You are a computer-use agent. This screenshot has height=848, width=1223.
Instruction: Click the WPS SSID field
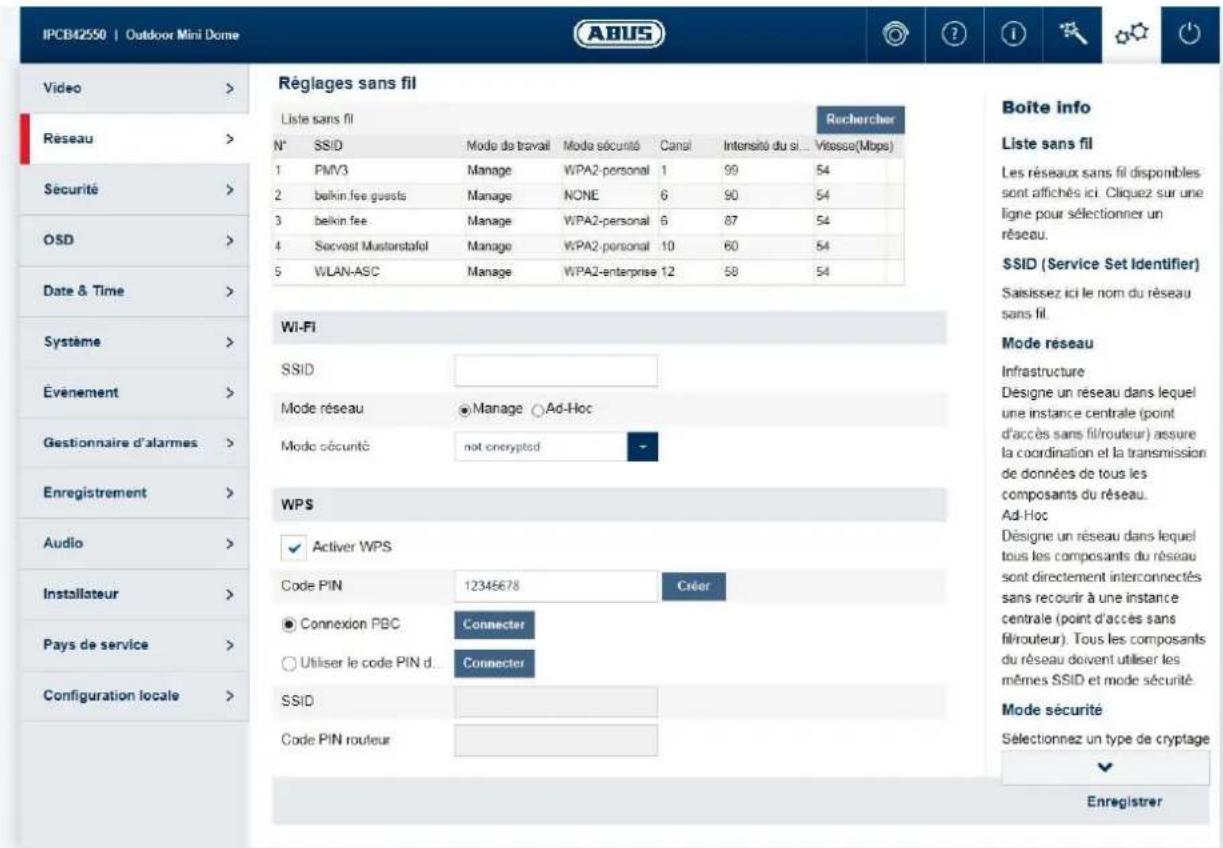coord(556,702)
